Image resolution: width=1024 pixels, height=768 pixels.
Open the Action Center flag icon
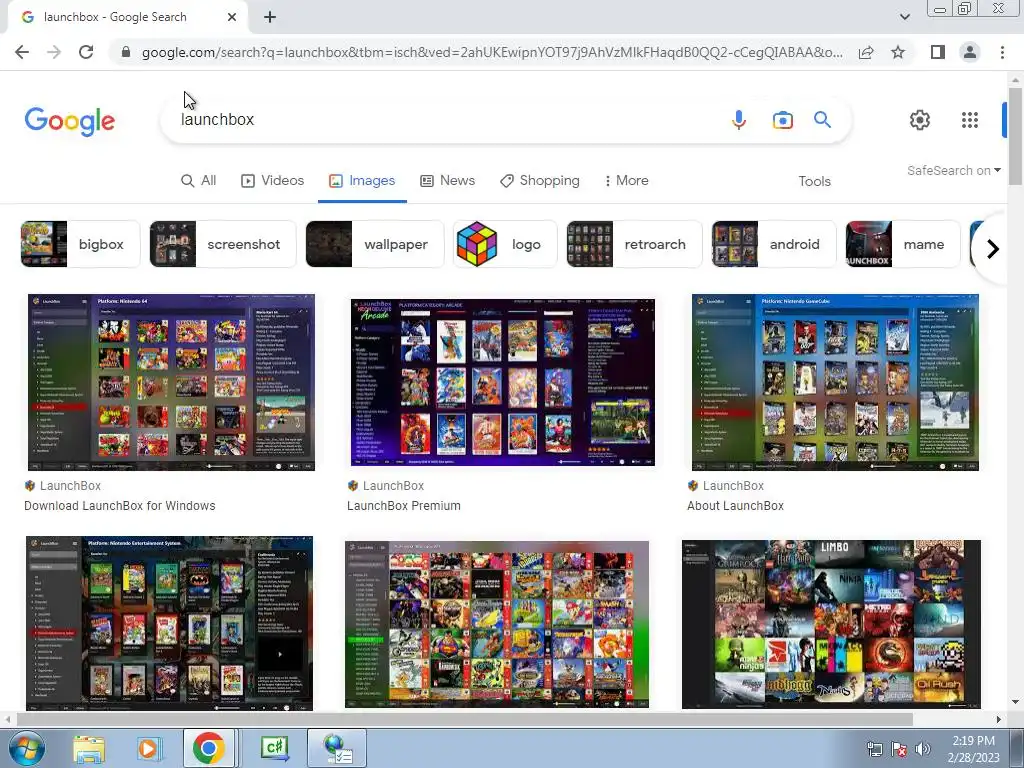899,749
